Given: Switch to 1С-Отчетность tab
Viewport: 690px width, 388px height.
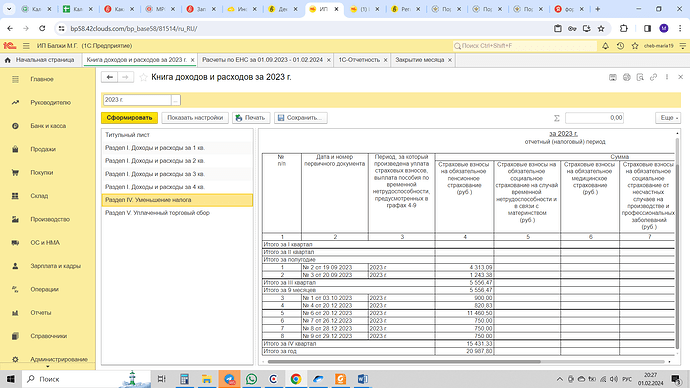Looking at the screenshot, I should tap(359, 60).
